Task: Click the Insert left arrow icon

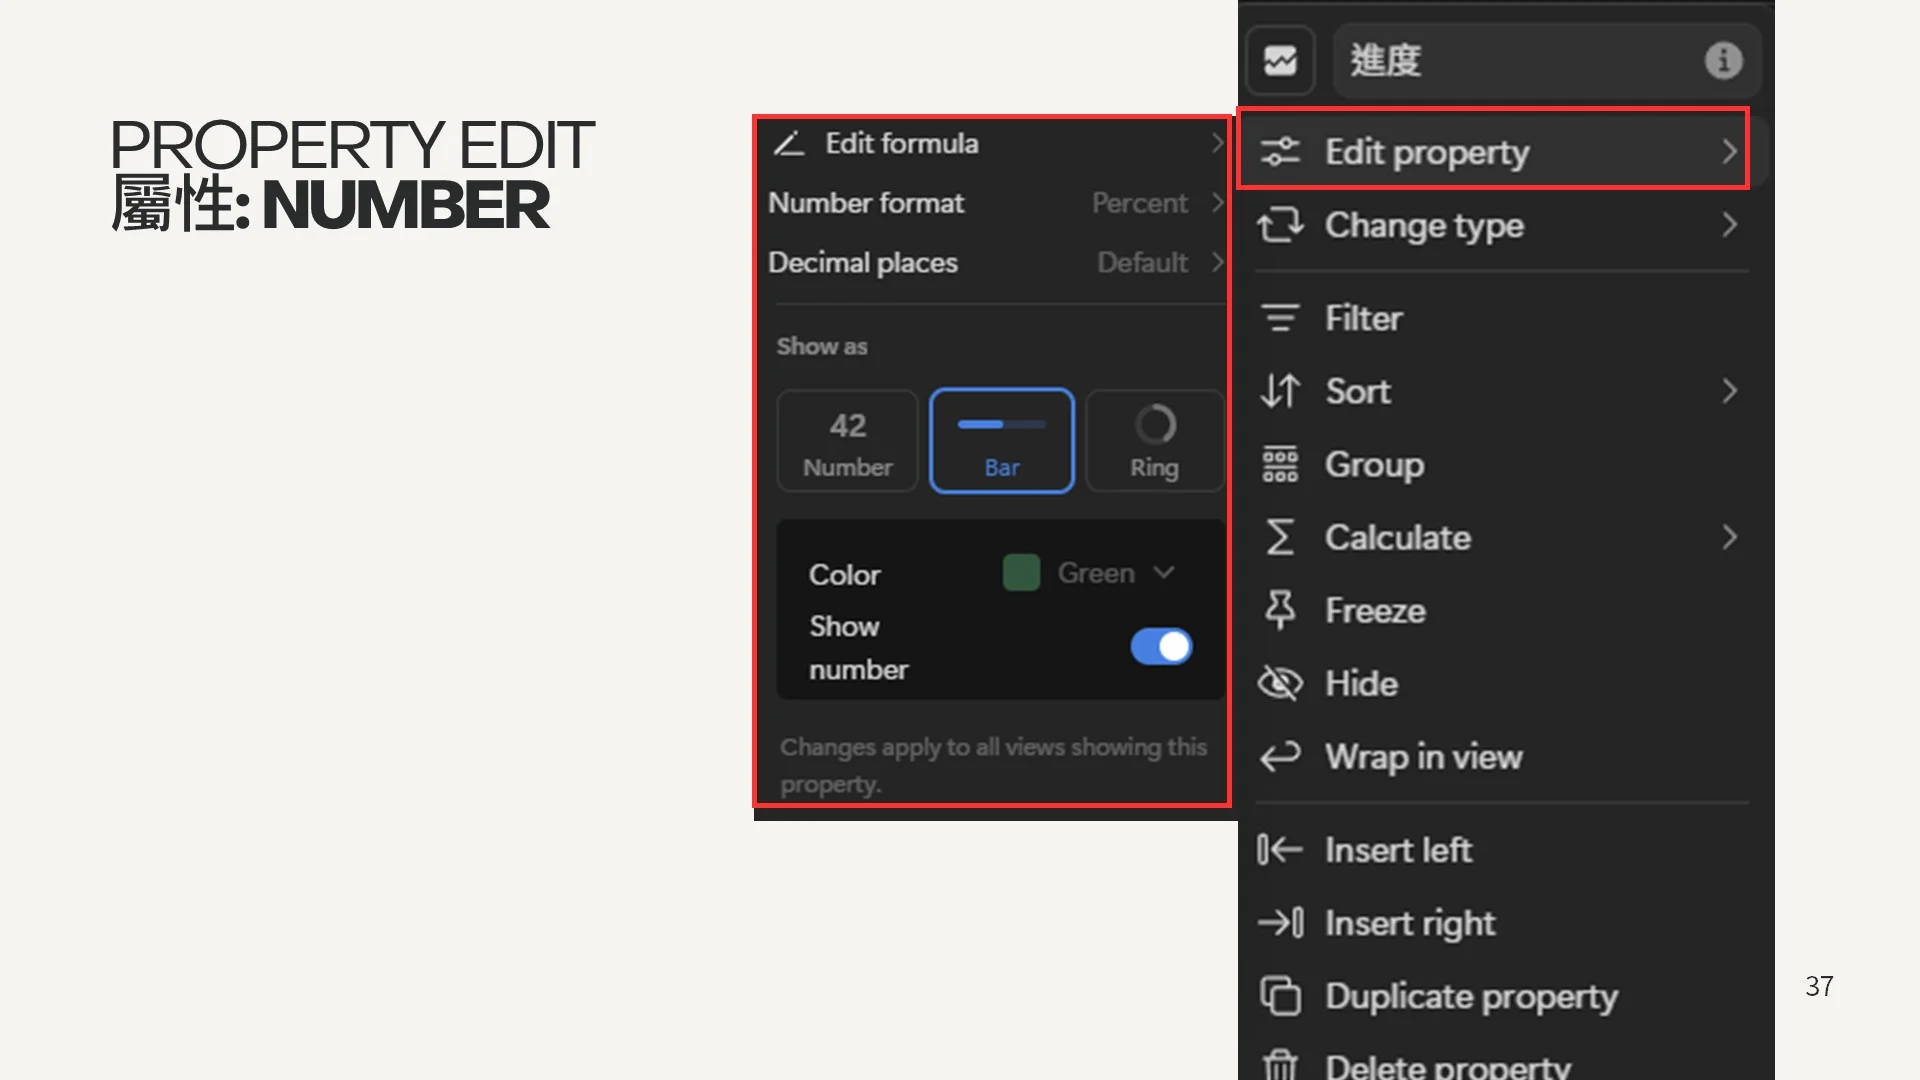Action: 1280,849
